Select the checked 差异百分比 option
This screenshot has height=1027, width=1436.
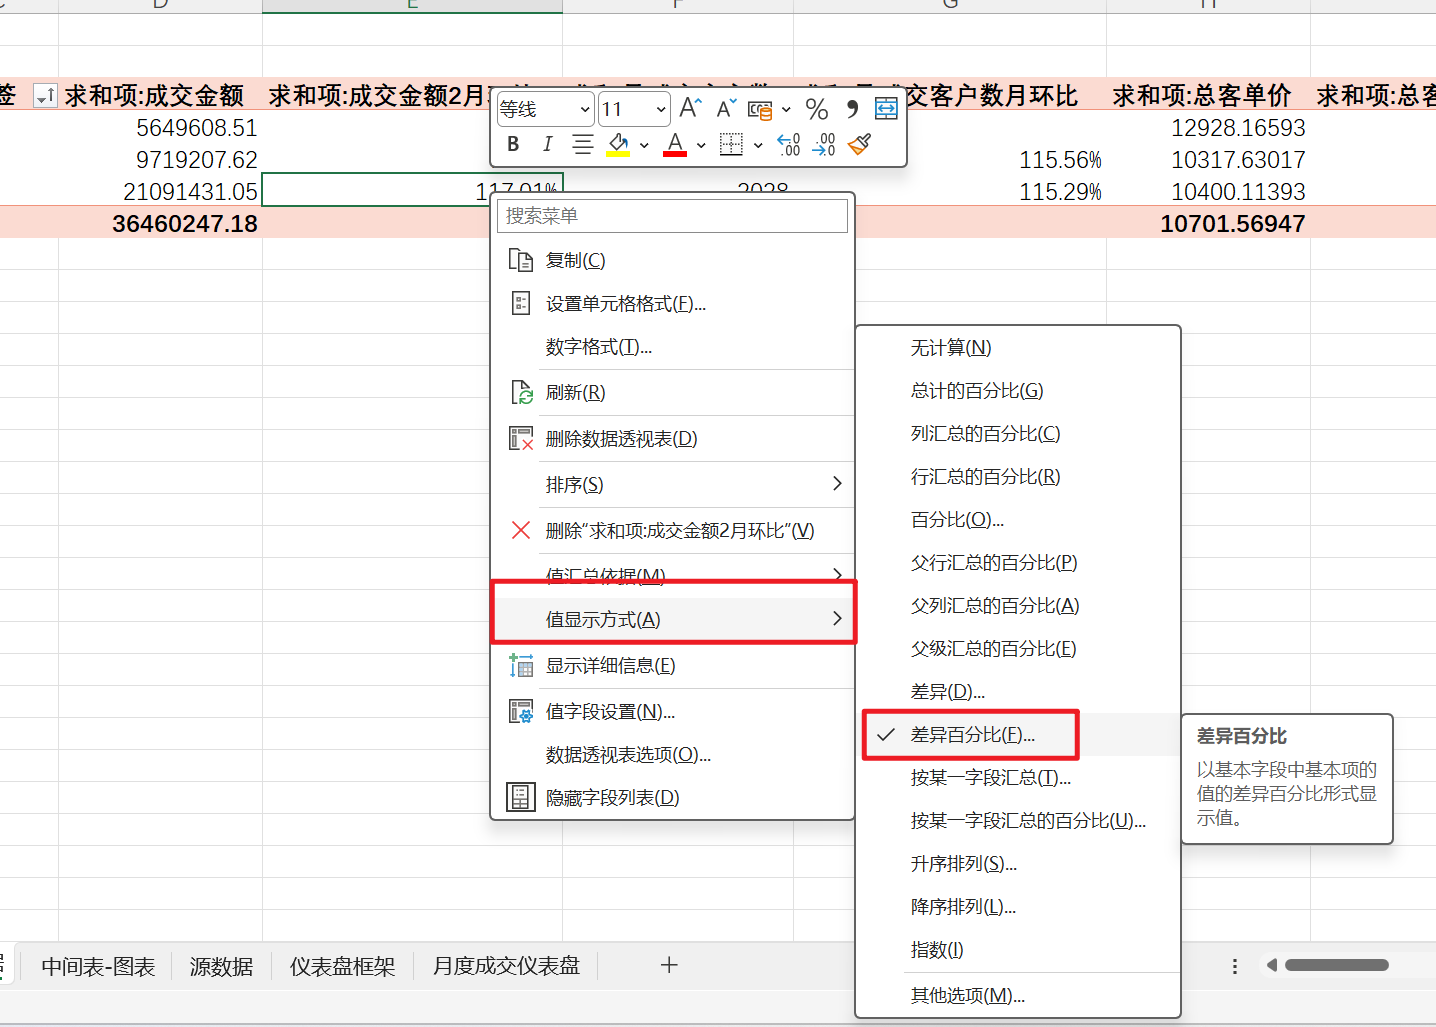[x=968, y=734]
